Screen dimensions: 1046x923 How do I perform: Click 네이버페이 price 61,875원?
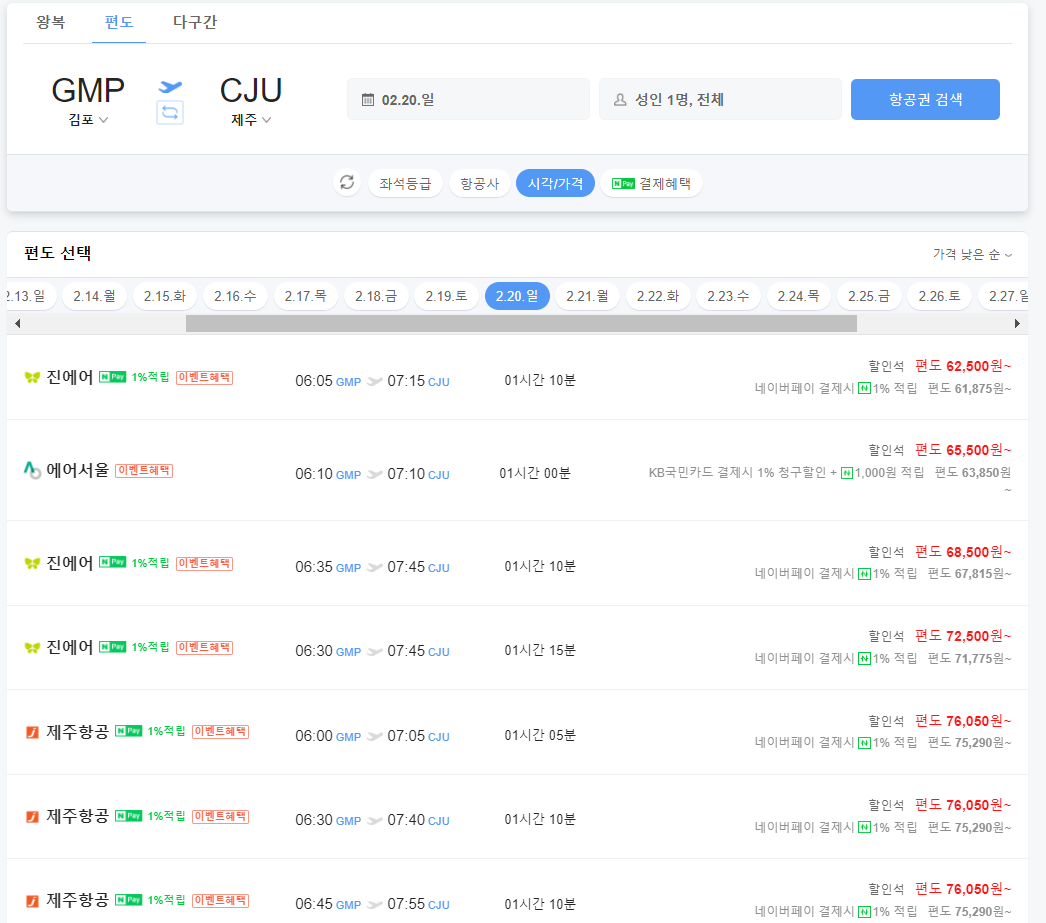[970, 389]
